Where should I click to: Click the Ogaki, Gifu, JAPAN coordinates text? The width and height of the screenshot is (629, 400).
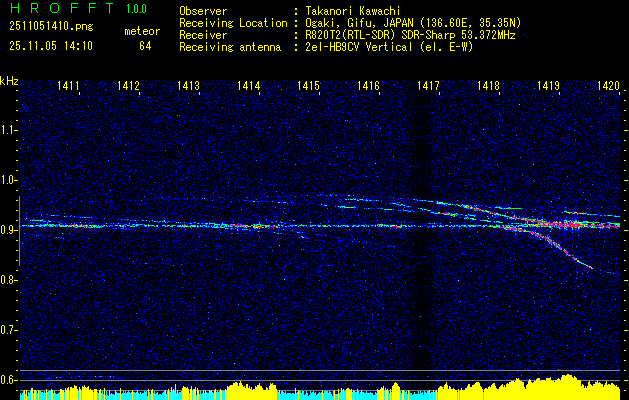pyautogui.click(x=413, y=23)
